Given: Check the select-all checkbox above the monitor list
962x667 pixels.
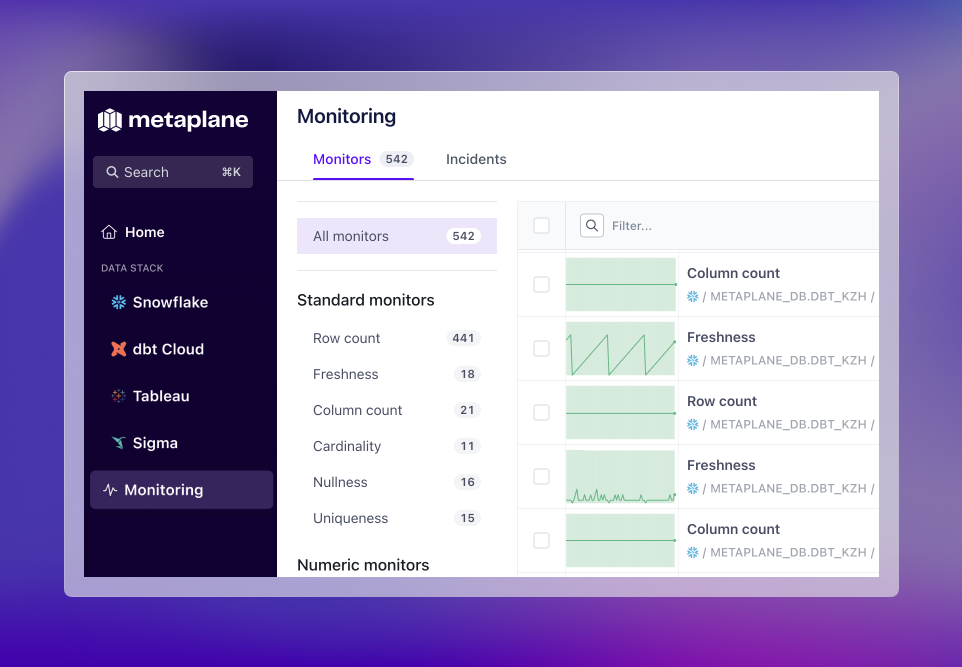Looking at the screenshot, I should pyautogui.click(x=541, y=226).
